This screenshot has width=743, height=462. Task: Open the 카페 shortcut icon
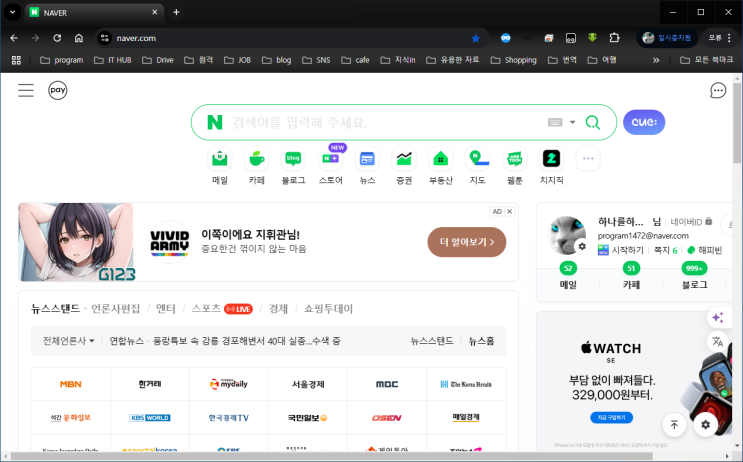click(256, 159)
